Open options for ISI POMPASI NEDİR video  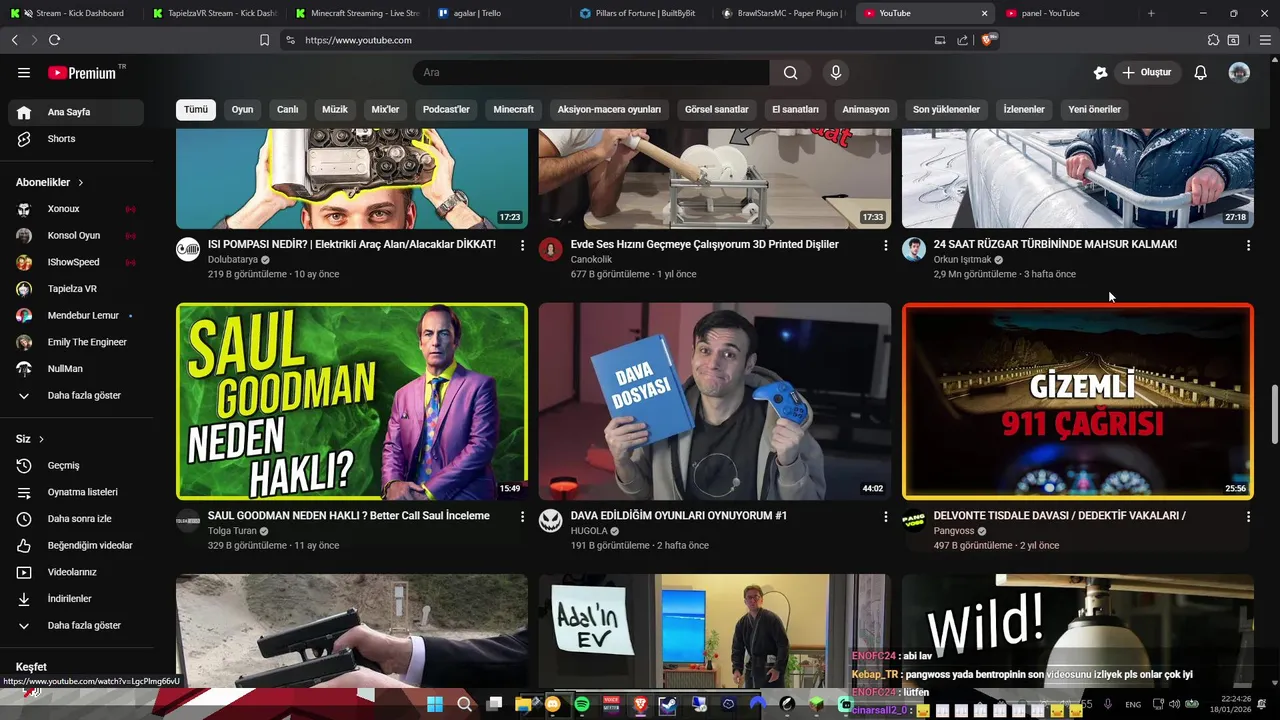522,245
